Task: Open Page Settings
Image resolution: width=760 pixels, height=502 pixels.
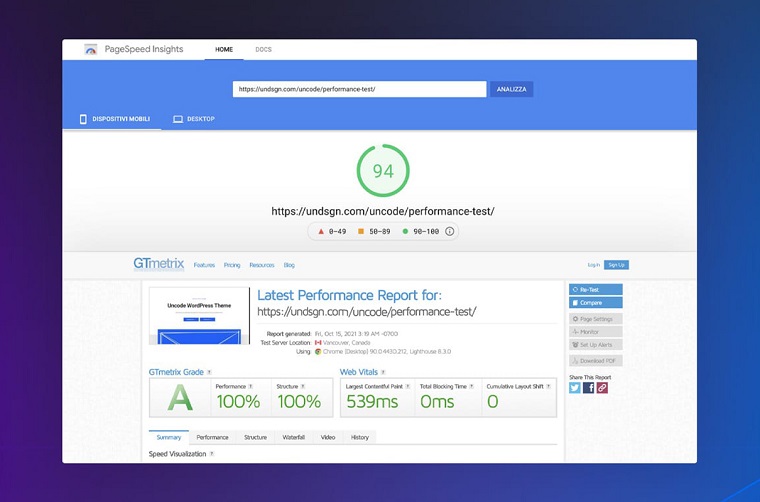Action: click(596, 319)
